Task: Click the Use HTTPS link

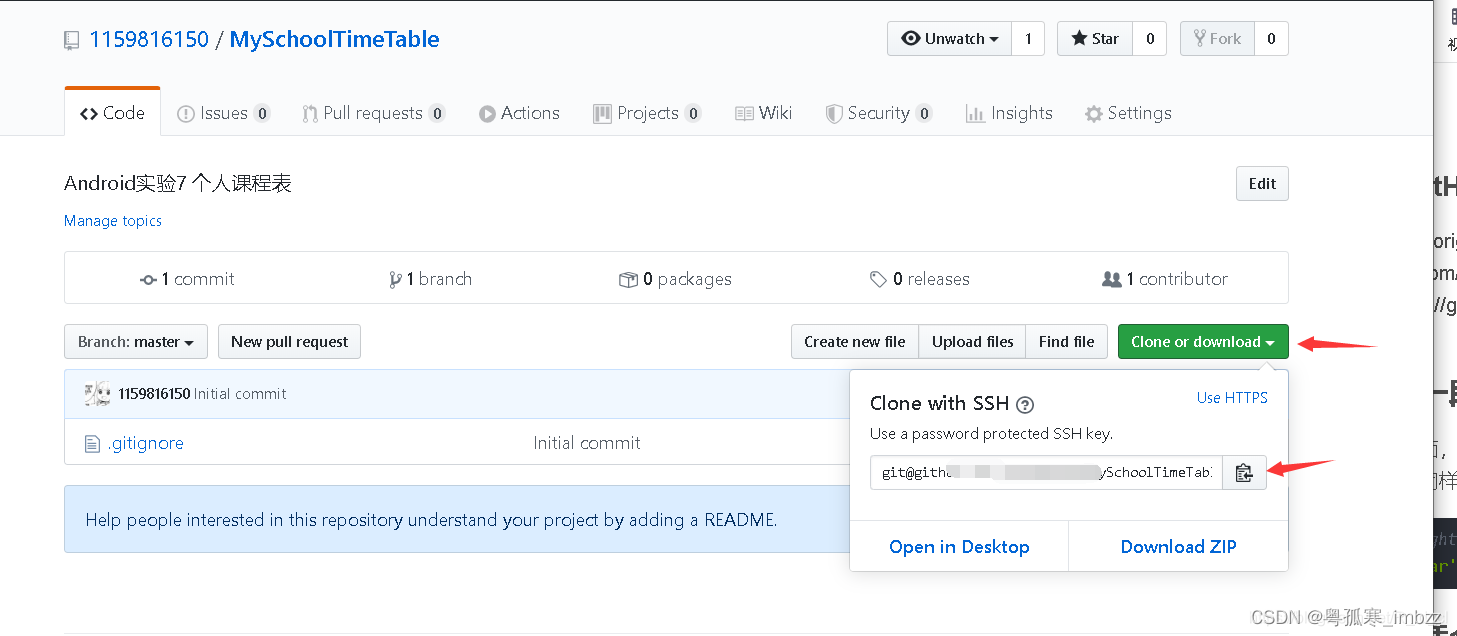Action: 1232,398
